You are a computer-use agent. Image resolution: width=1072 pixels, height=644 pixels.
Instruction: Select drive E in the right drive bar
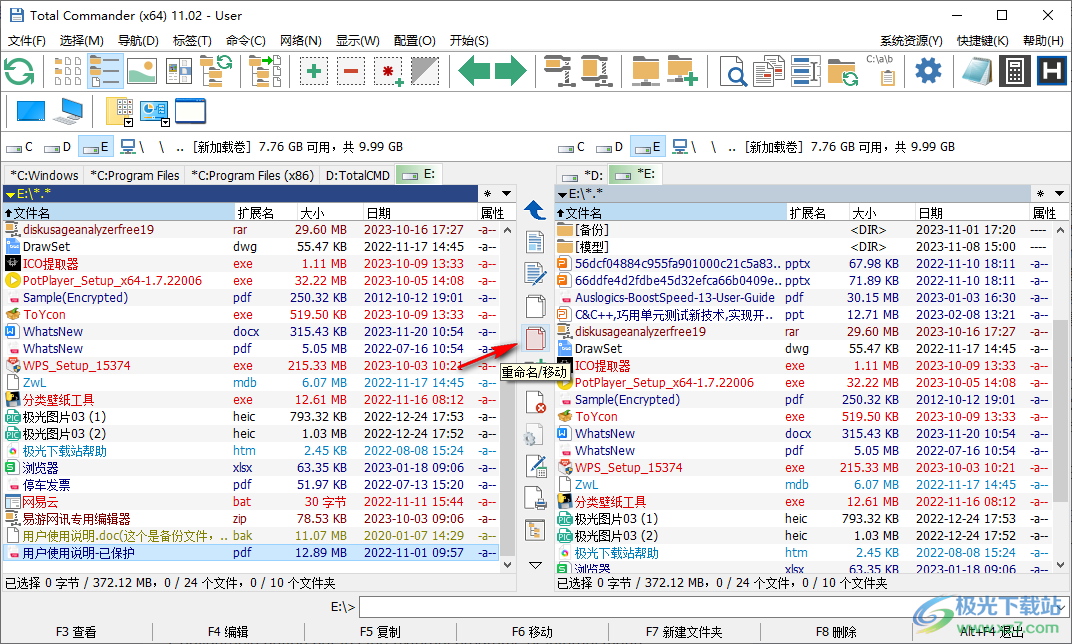click(647, 147)
